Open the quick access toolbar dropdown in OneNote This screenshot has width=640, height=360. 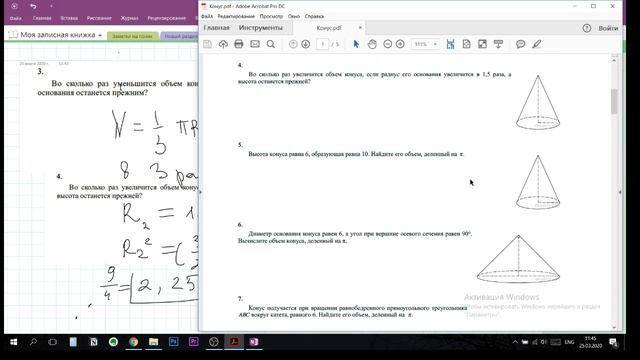pos(51,6)
